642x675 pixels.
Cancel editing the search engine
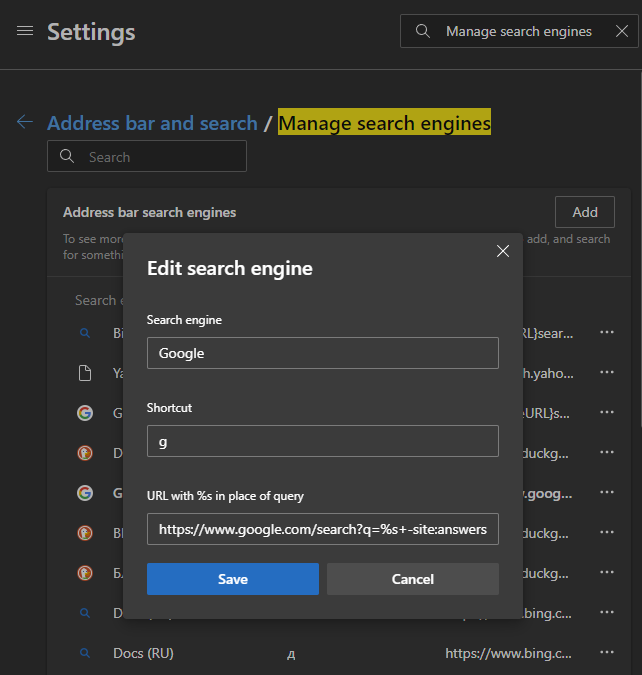point(413,579)
